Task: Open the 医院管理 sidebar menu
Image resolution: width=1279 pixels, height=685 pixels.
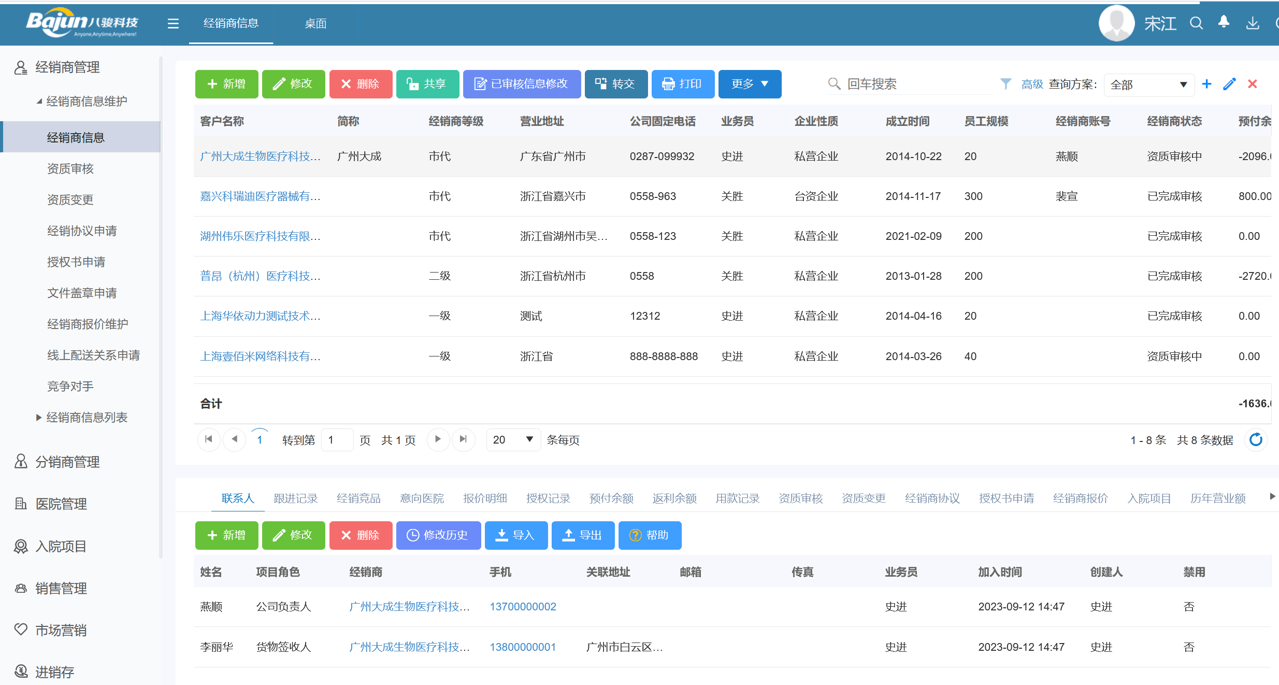Action: coord(63,502)
